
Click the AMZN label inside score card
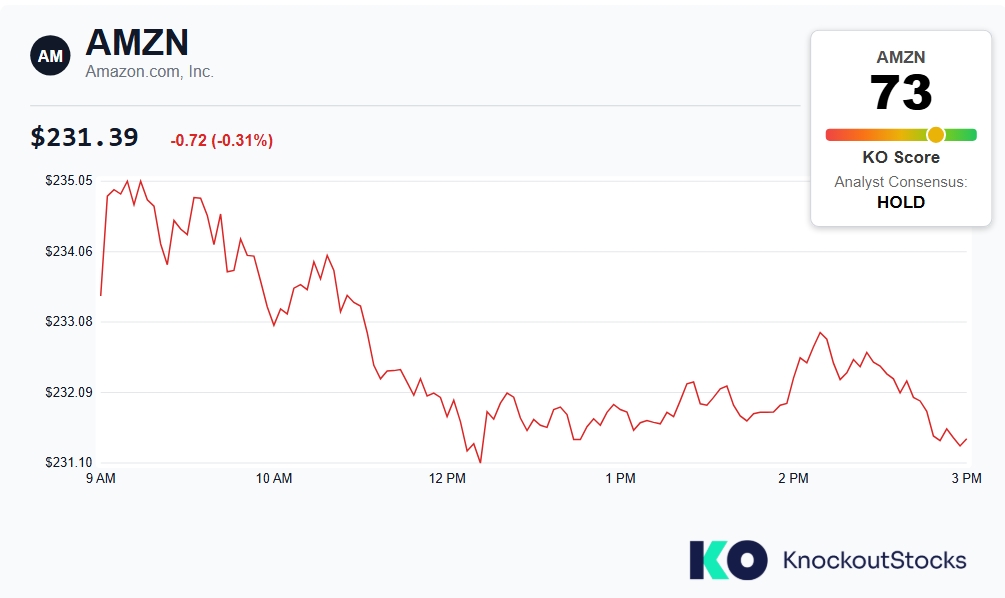[901, 58]
